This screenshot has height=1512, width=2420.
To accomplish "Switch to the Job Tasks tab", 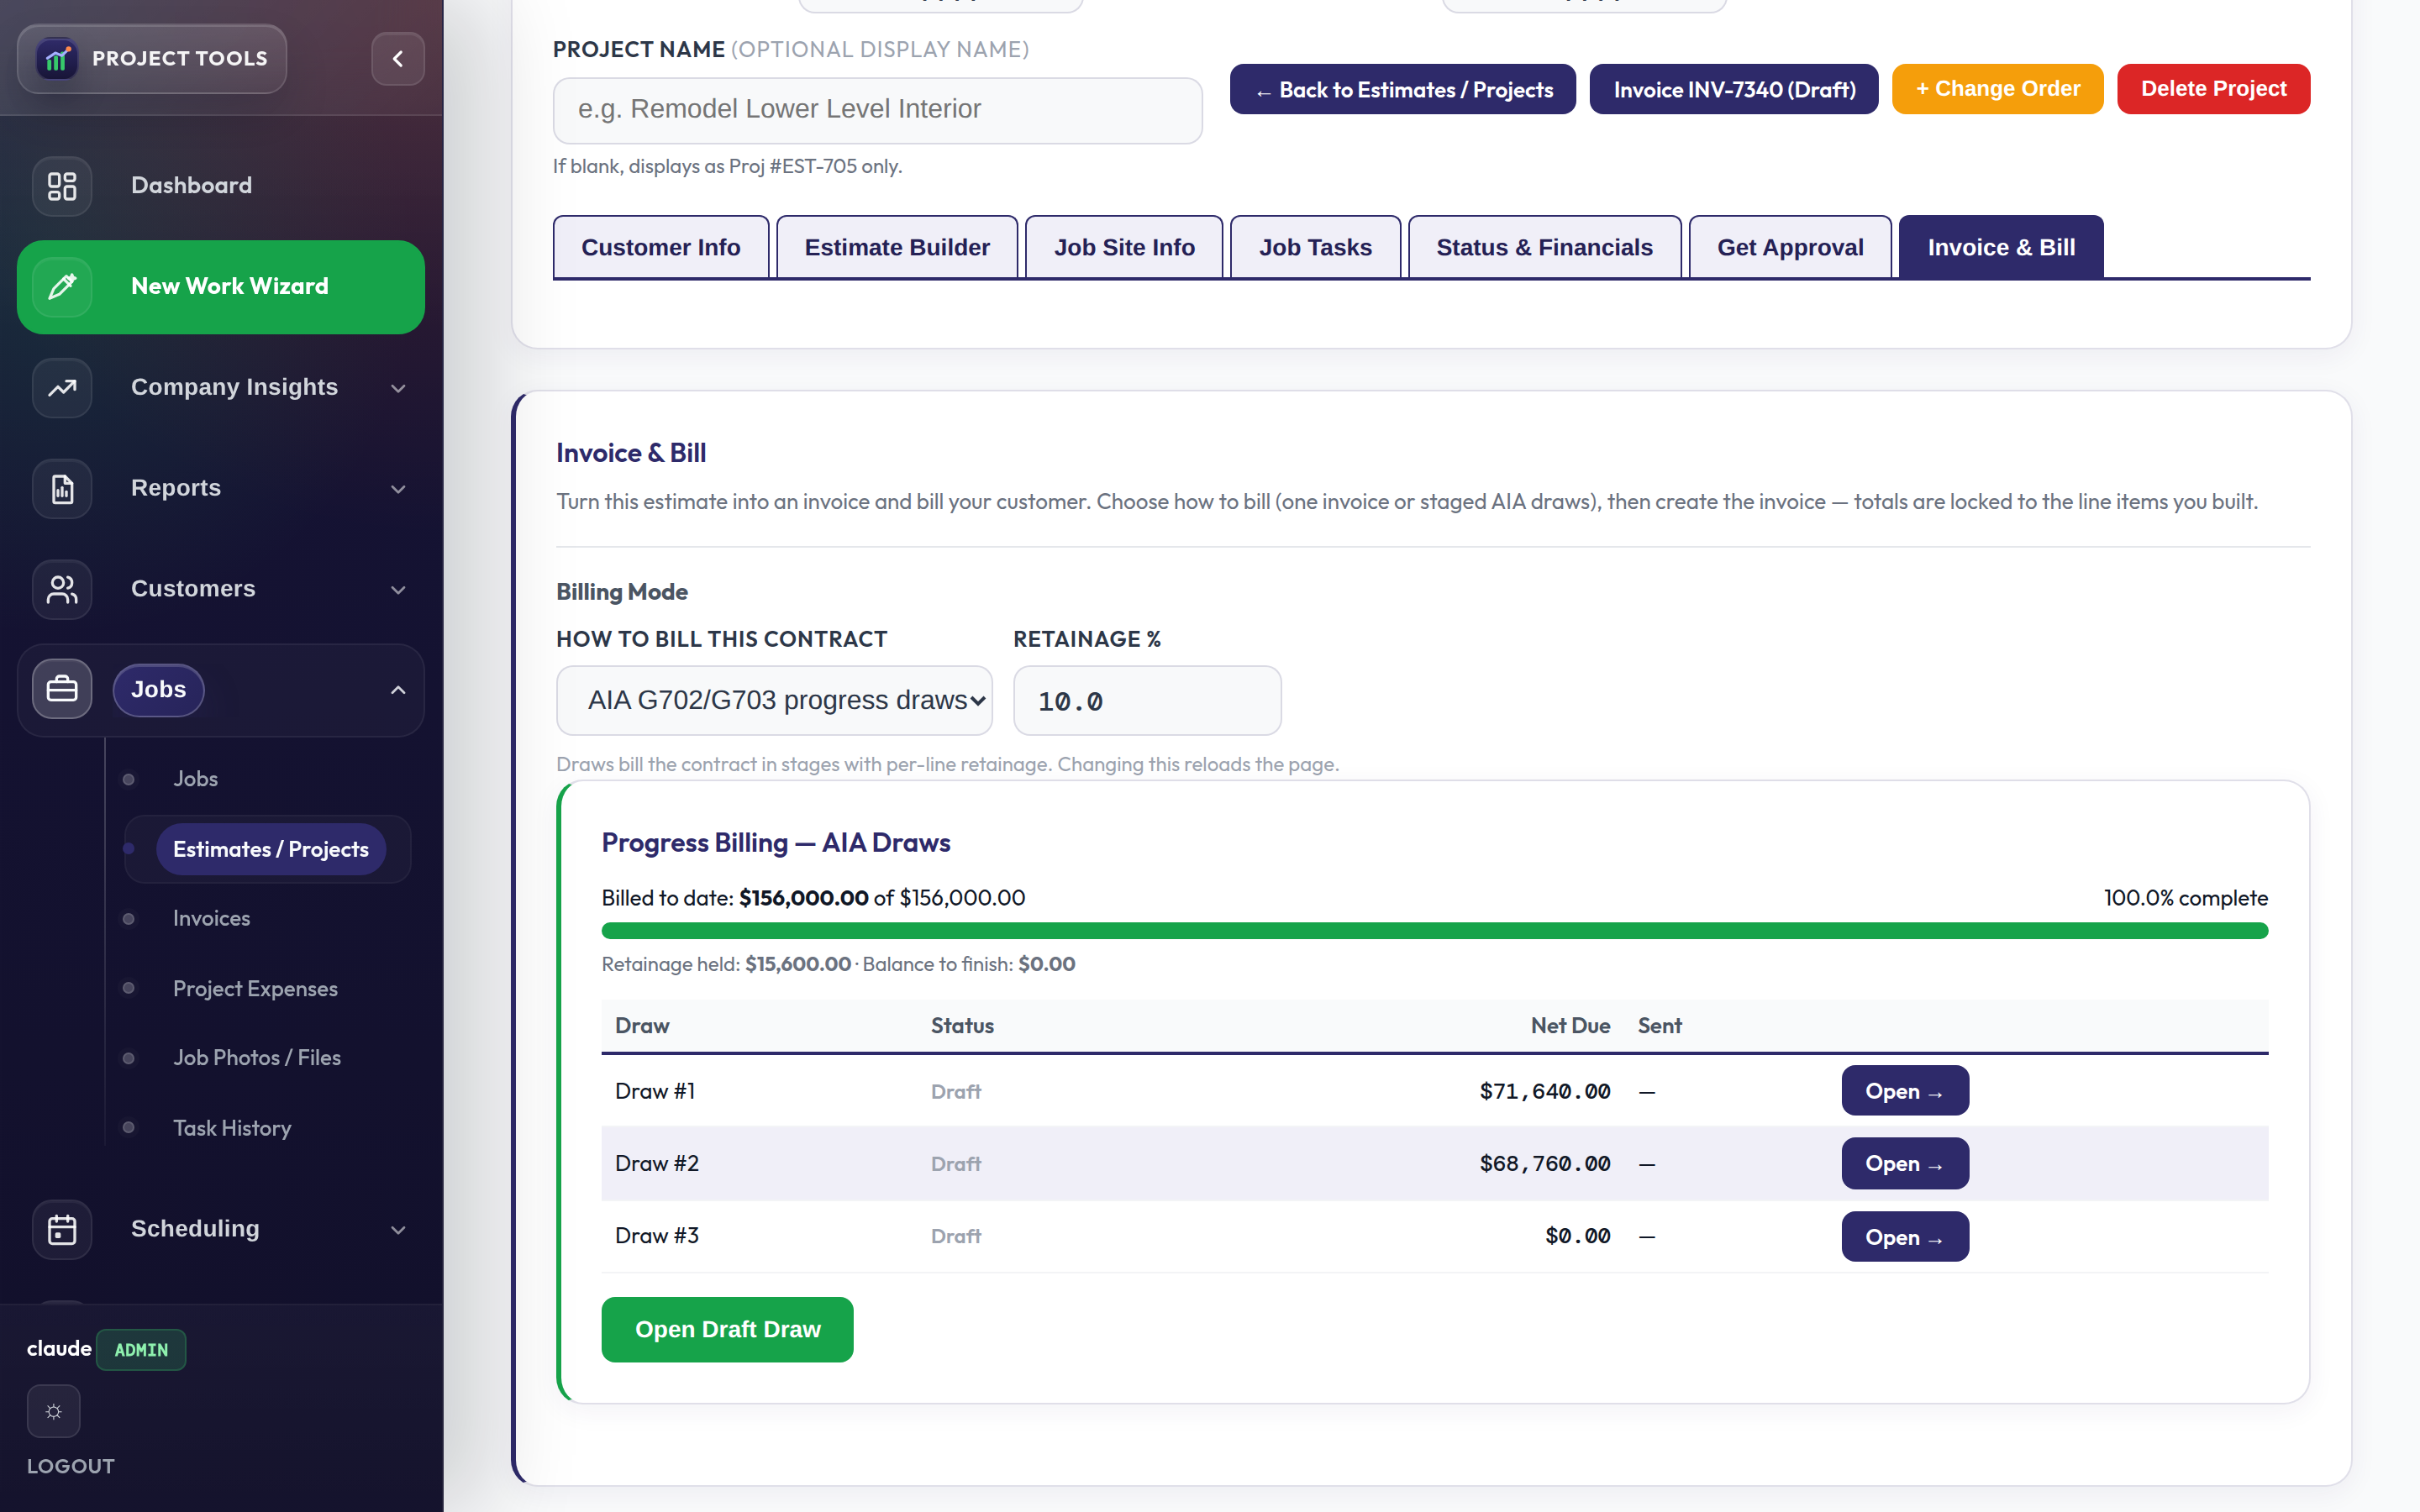I will point(1315,247).
